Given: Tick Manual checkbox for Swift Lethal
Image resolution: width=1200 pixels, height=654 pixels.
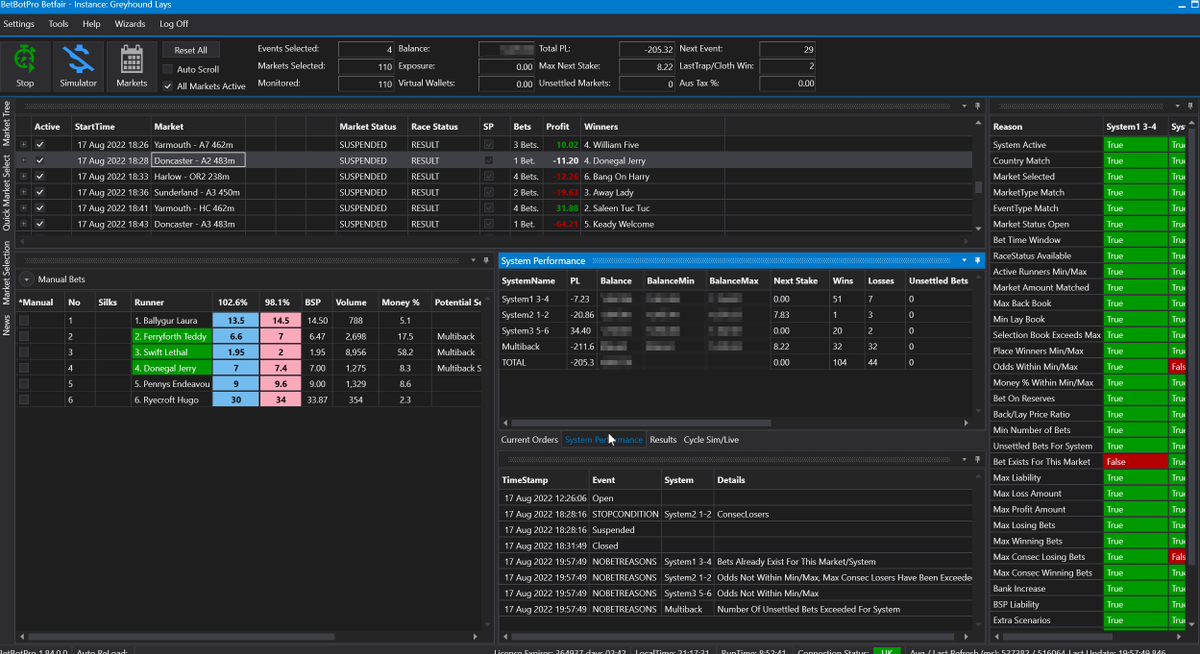Looking at the screenshot, I should [24, 352].
